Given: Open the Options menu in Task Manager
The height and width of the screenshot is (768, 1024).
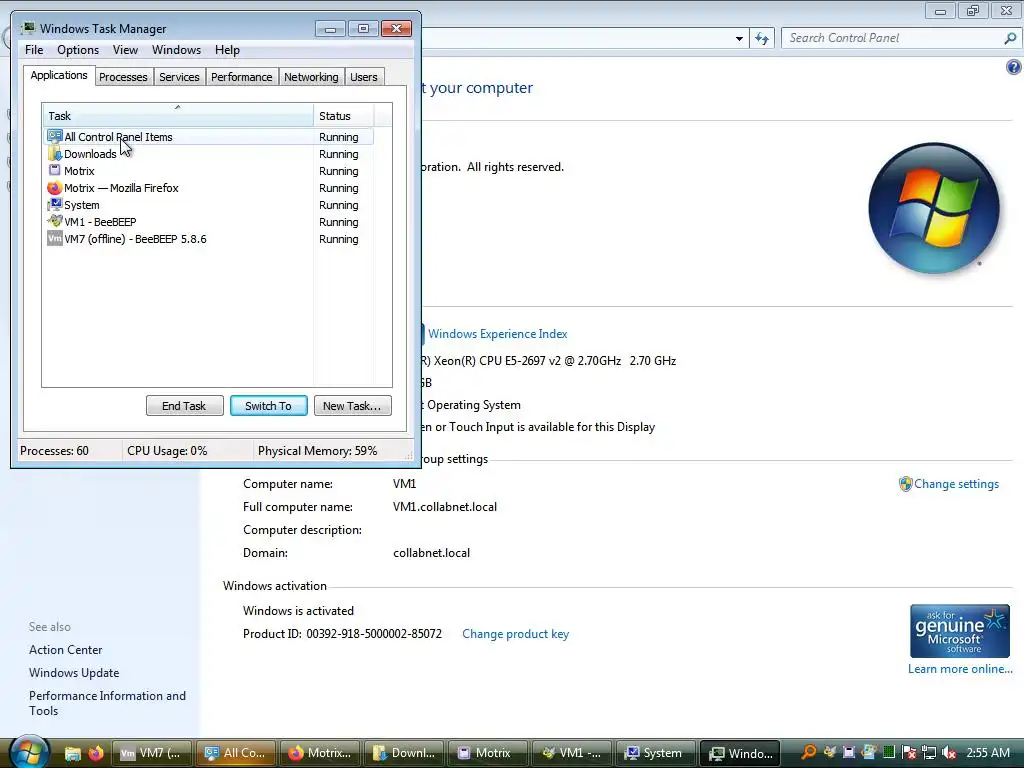Looking at the screenshot, I should click(78, 50).
